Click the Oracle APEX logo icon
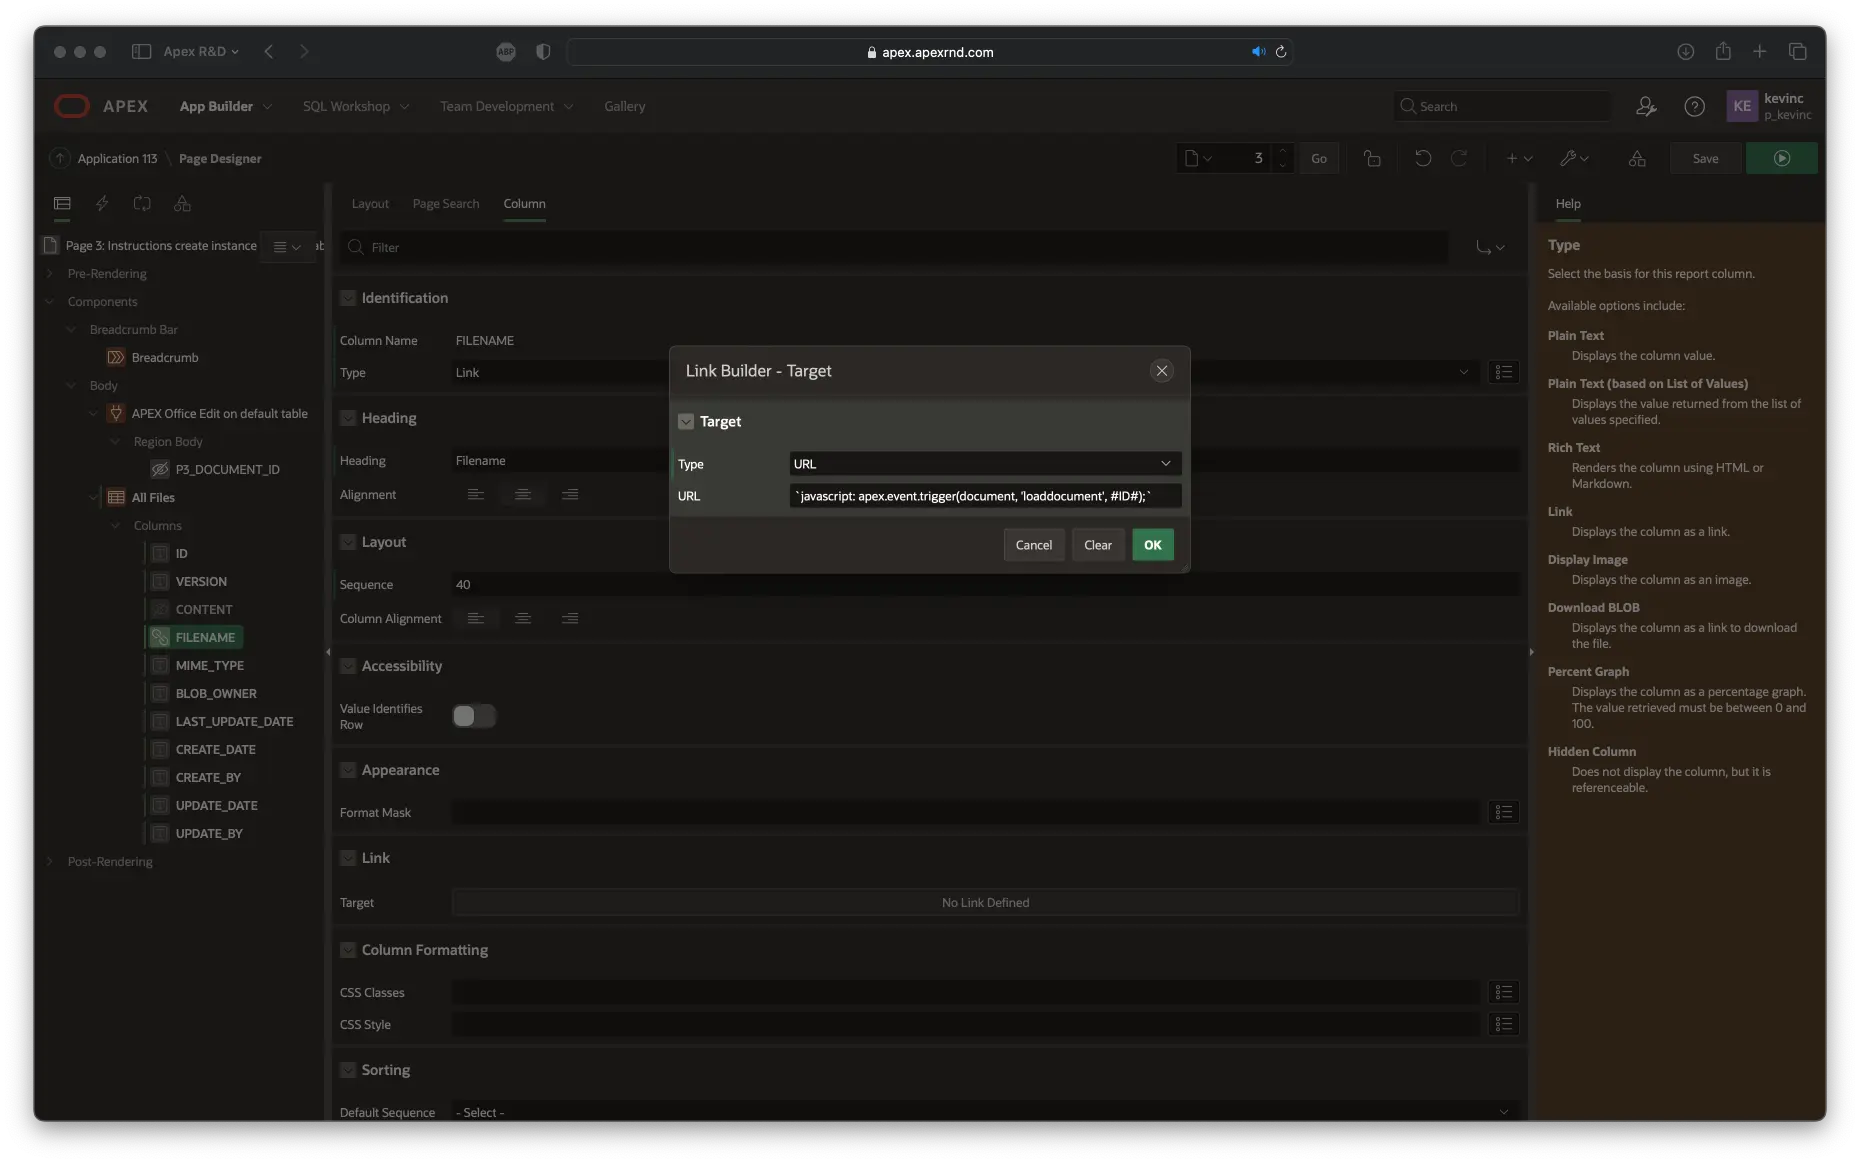 click(72, 106)
